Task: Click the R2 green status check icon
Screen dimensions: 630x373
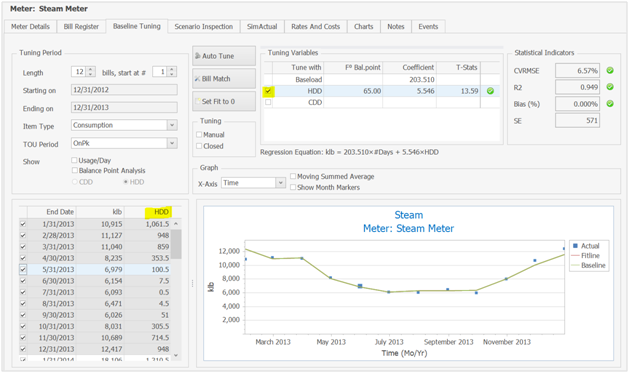Action: (x=610, y=87)
